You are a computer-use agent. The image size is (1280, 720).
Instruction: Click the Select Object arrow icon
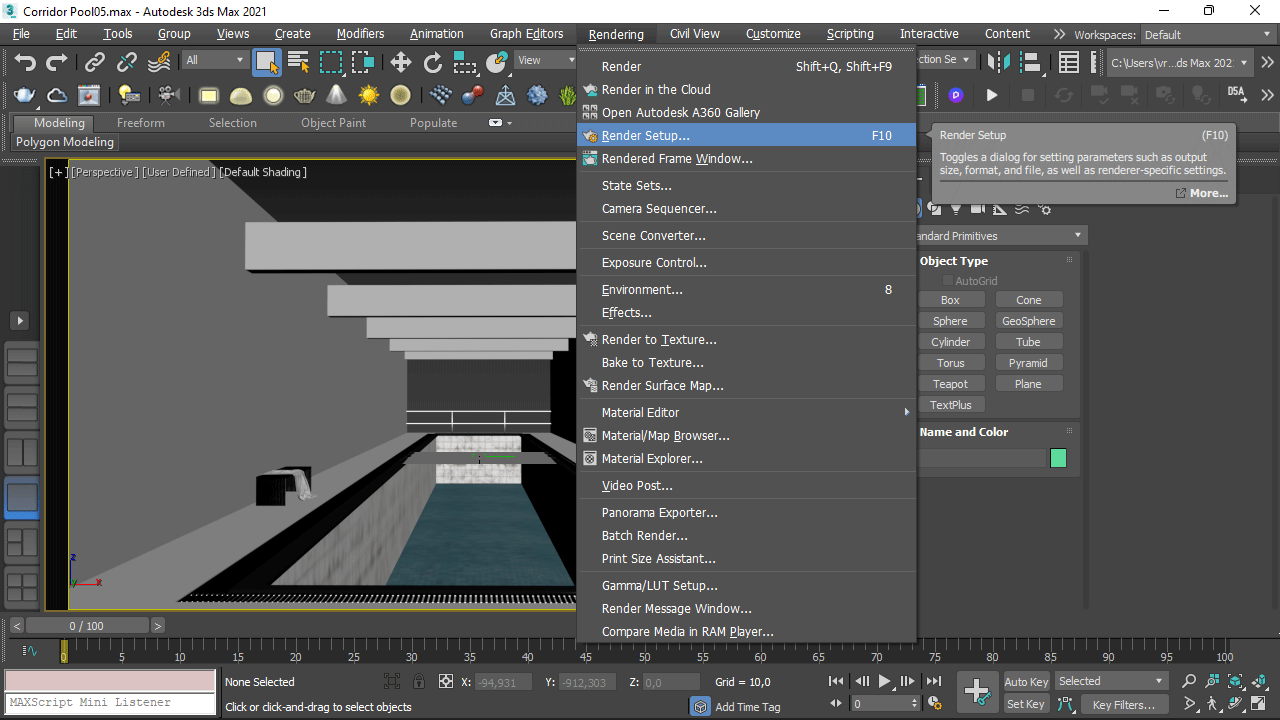click(265, 62)
